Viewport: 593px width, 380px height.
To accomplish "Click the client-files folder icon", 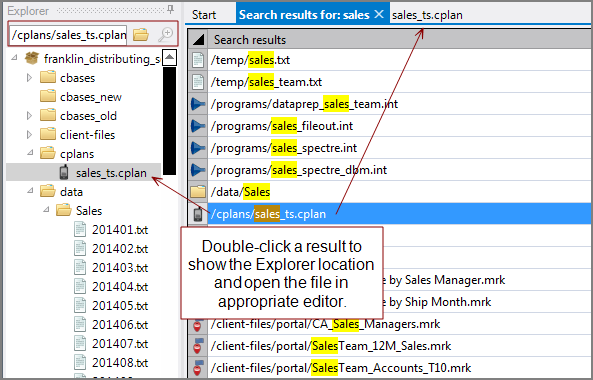I will (48, 134).
